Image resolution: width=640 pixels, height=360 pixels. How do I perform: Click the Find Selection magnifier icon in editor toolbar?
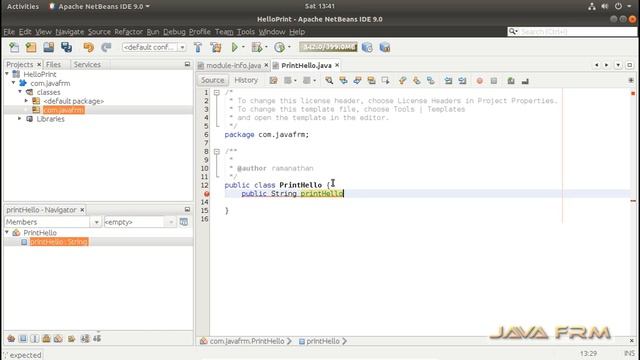click(x=329, y=81)
